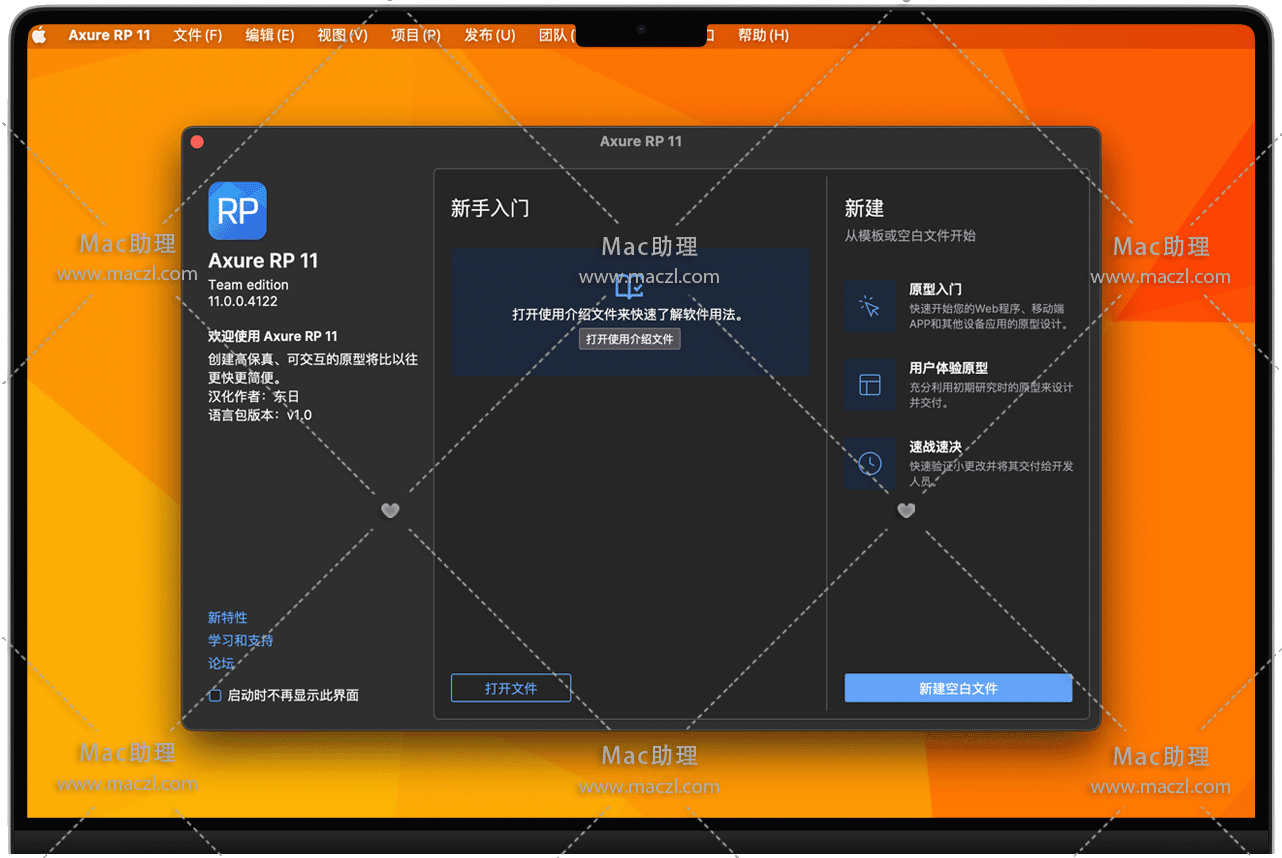Create a file with 新建空白文件
1282x858 pixels.
pyautogui.click(x=958, y=688)
